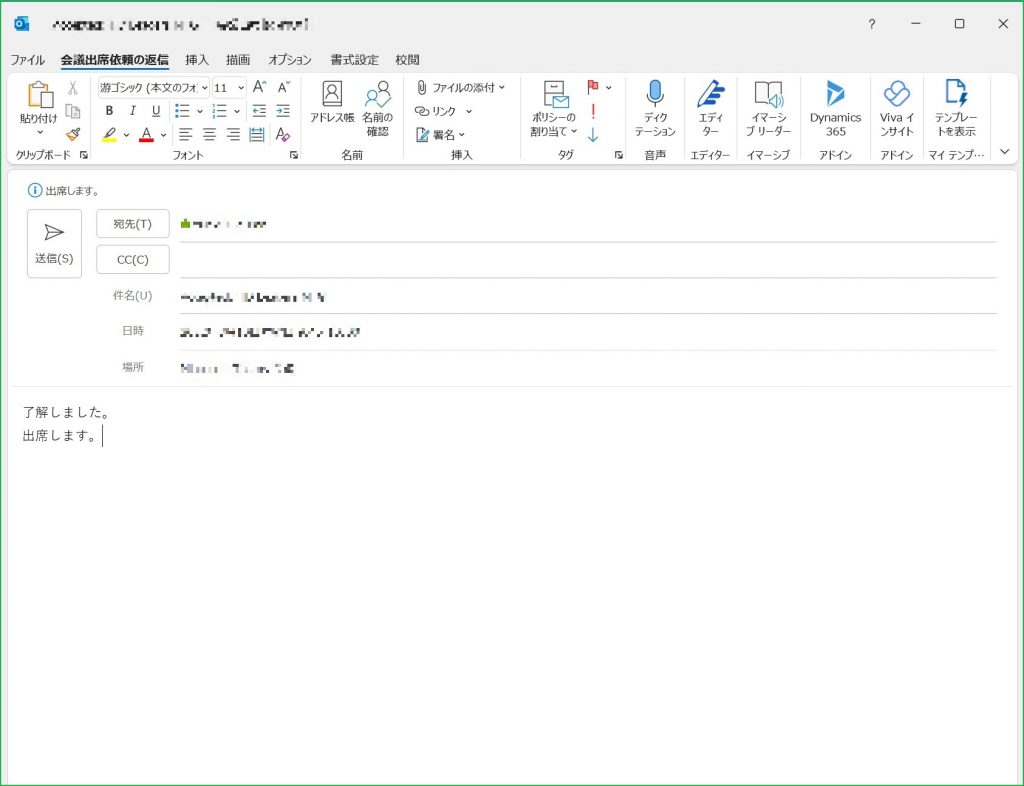The height and width of the screenshot is (786, 1024).
Task: Open the Address Book (アドレス帳)
Action: click(x=332, y=103)
